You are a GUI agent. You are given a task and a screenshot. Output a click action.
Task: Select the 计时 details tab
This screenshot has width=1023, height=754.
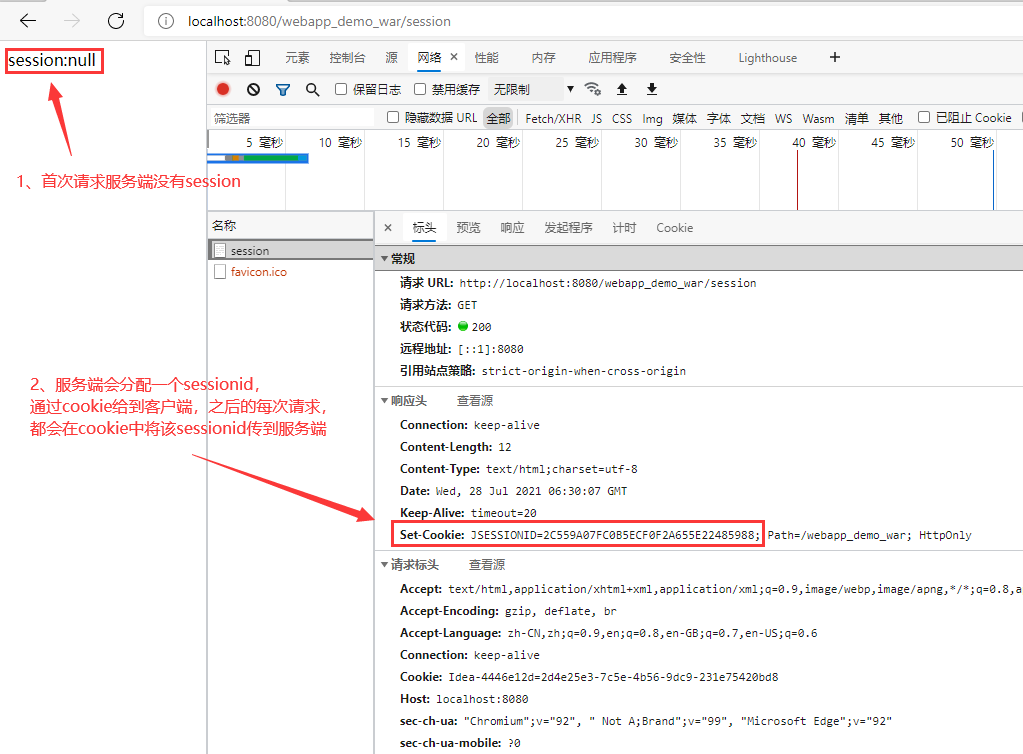(624, 228)
